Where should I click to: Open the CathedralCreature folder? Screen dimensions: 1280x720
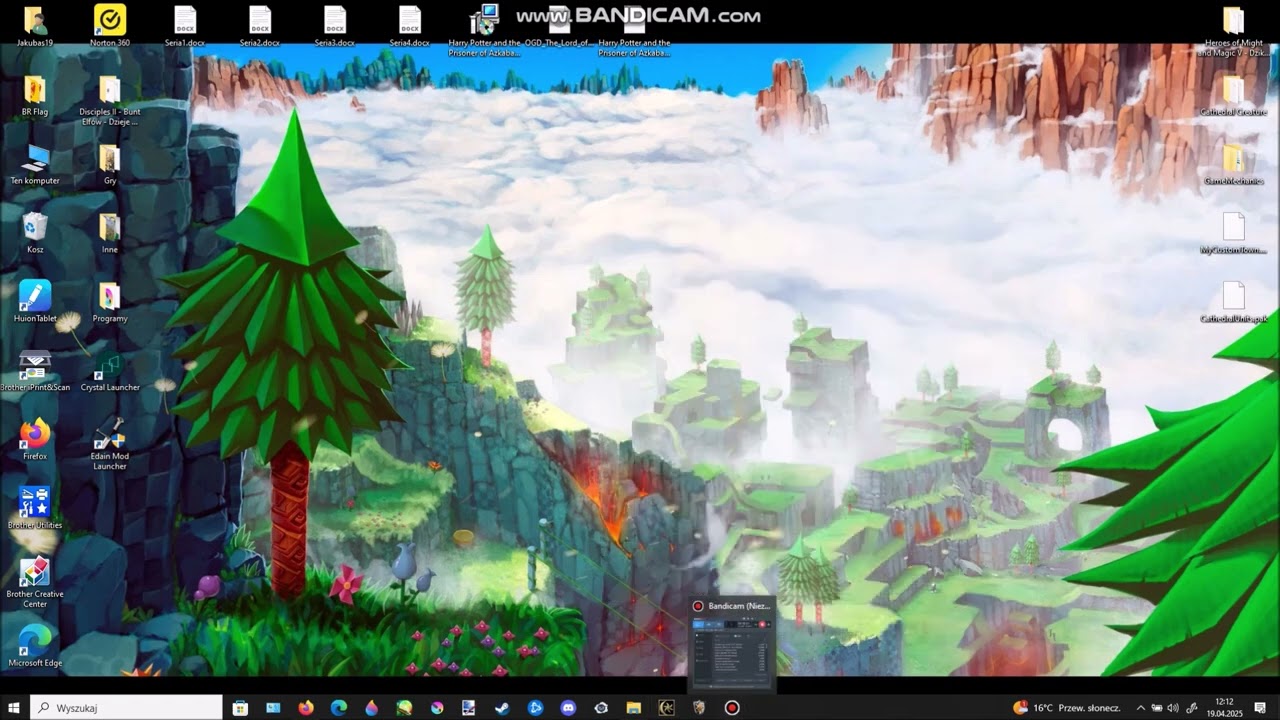point(1233,96)
